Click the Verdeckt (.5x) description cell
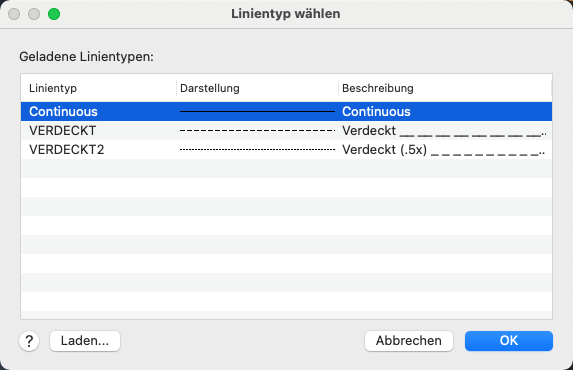This screenshot has height=370, width=573. click(x=444, y=150)
